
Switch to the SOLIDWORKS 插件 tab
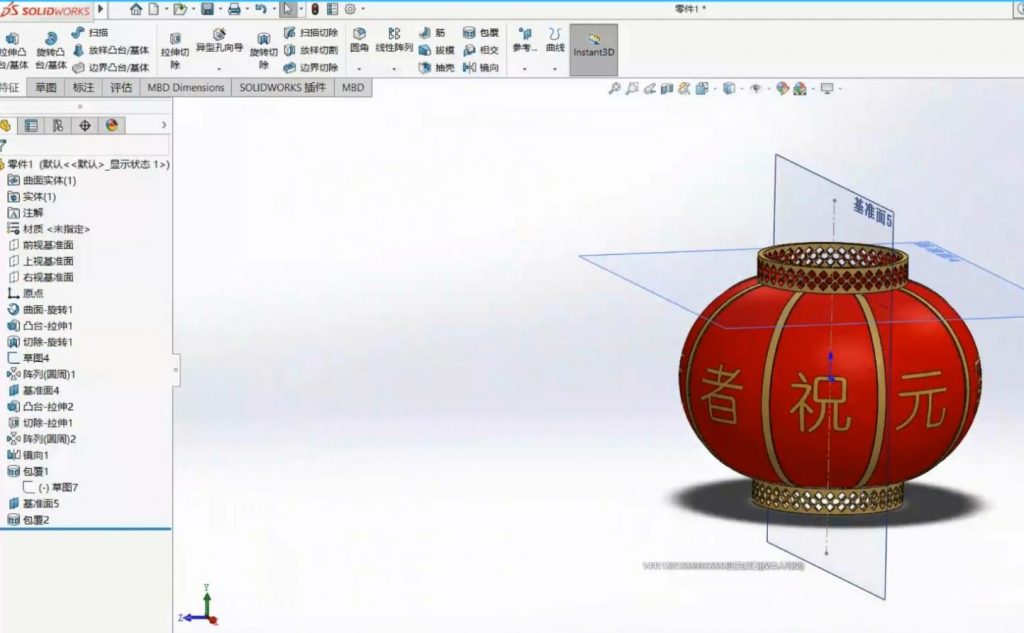[x=283, y=88]
